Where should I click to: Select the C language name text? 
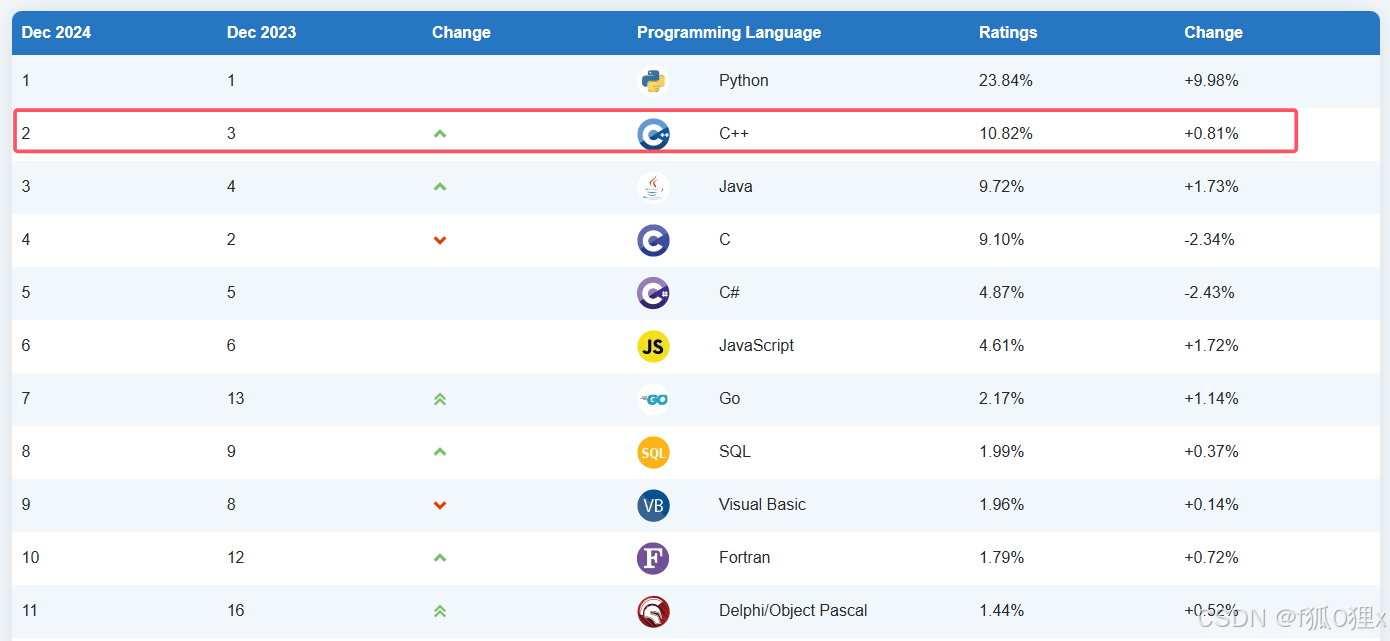(725, 239)
